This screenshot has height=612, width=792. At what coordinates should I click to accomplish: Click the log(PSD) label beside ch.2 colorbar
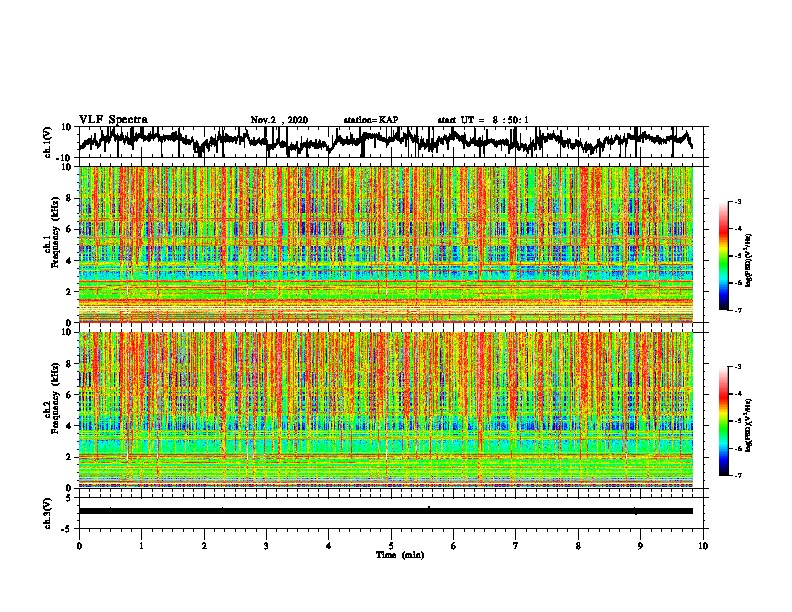click(x=748, y=425)
